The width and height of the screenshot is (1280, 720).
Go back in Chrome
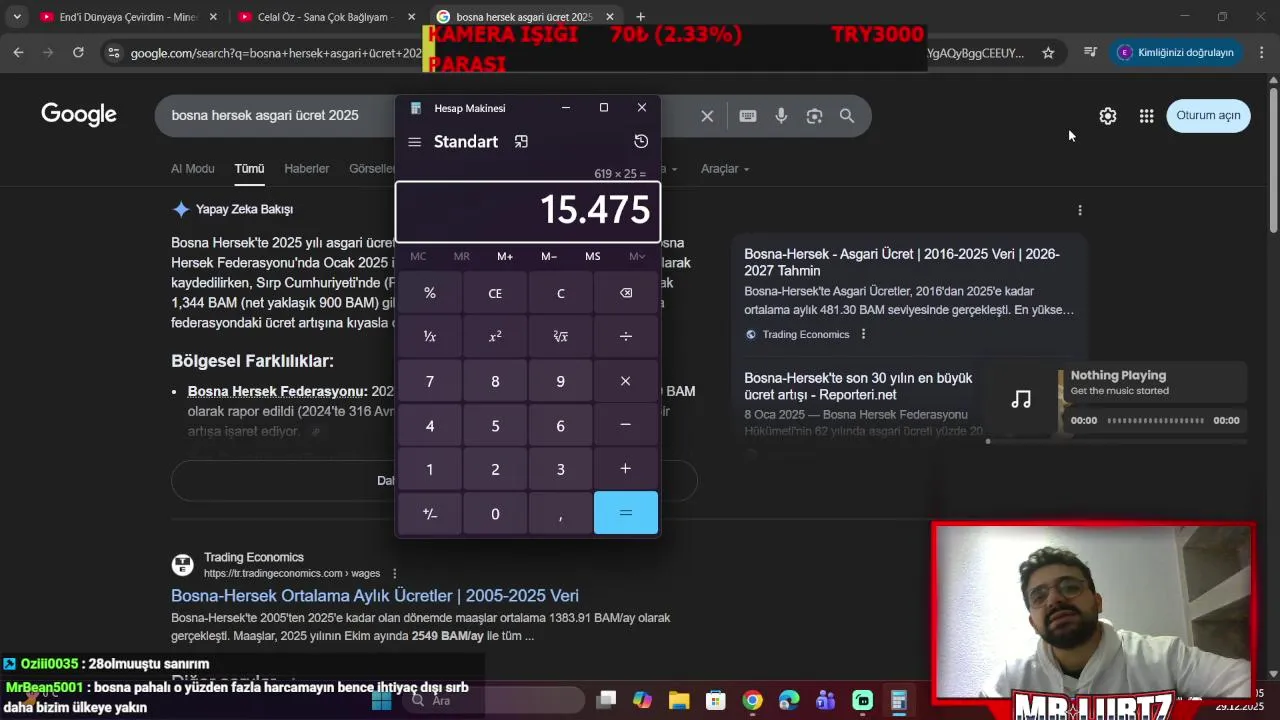(18, 52)
